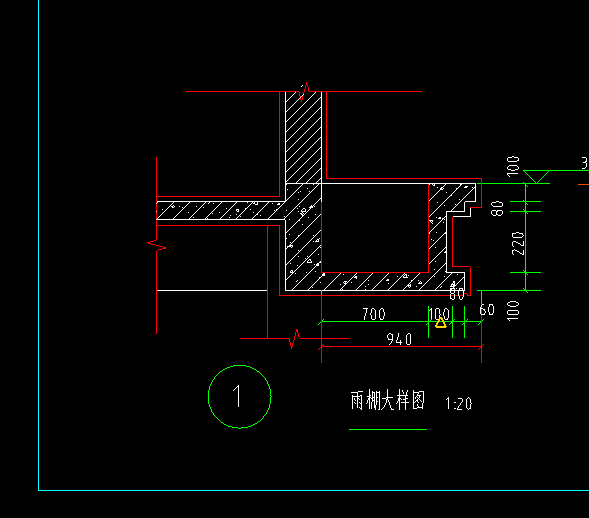589x518 pixels.
Task: Select the green underline beneath the drawing title
Action: pyautogui.click(x=388, y=429)
